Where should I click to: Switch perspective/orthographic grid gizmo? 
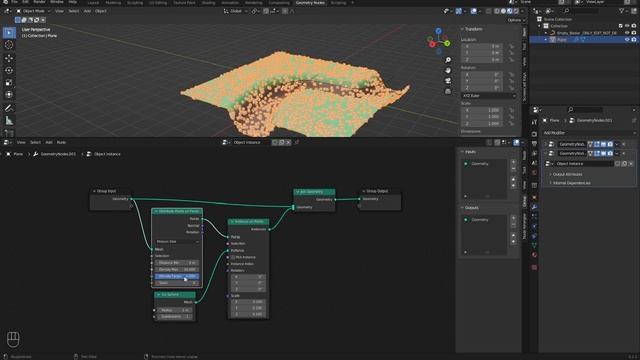[x=448, y=91]
